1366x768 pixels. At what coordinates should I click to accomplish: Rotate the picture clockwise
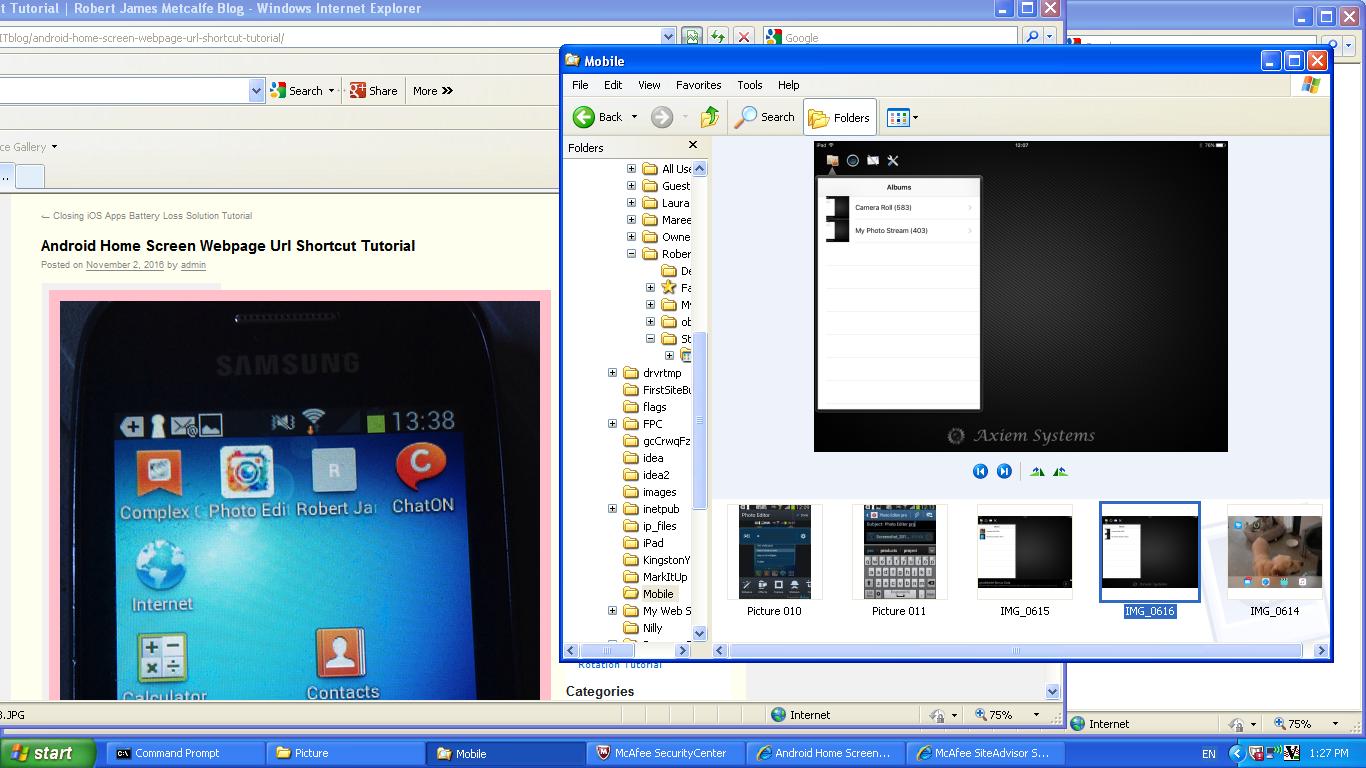point(1037,471)
